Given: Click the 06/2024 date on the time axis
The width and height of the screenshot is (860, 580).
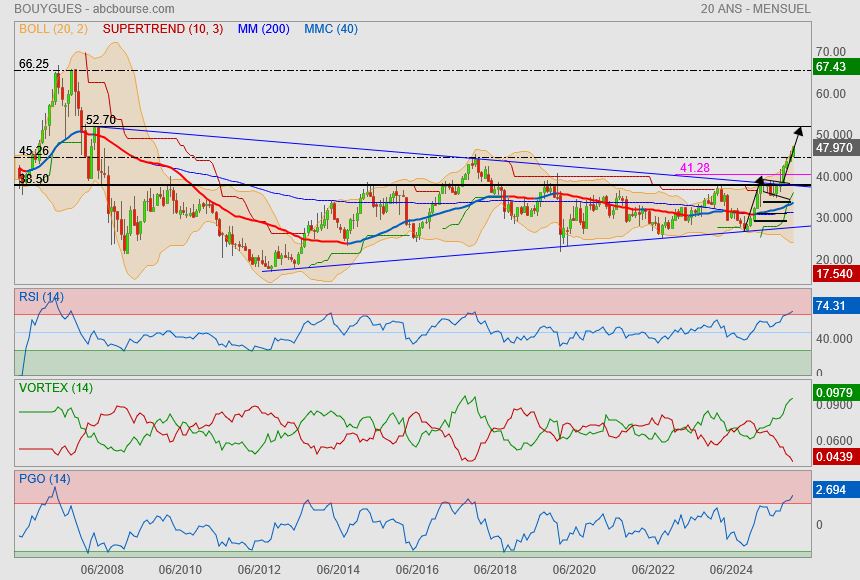Looking at the screenshot, I should 731,570.
